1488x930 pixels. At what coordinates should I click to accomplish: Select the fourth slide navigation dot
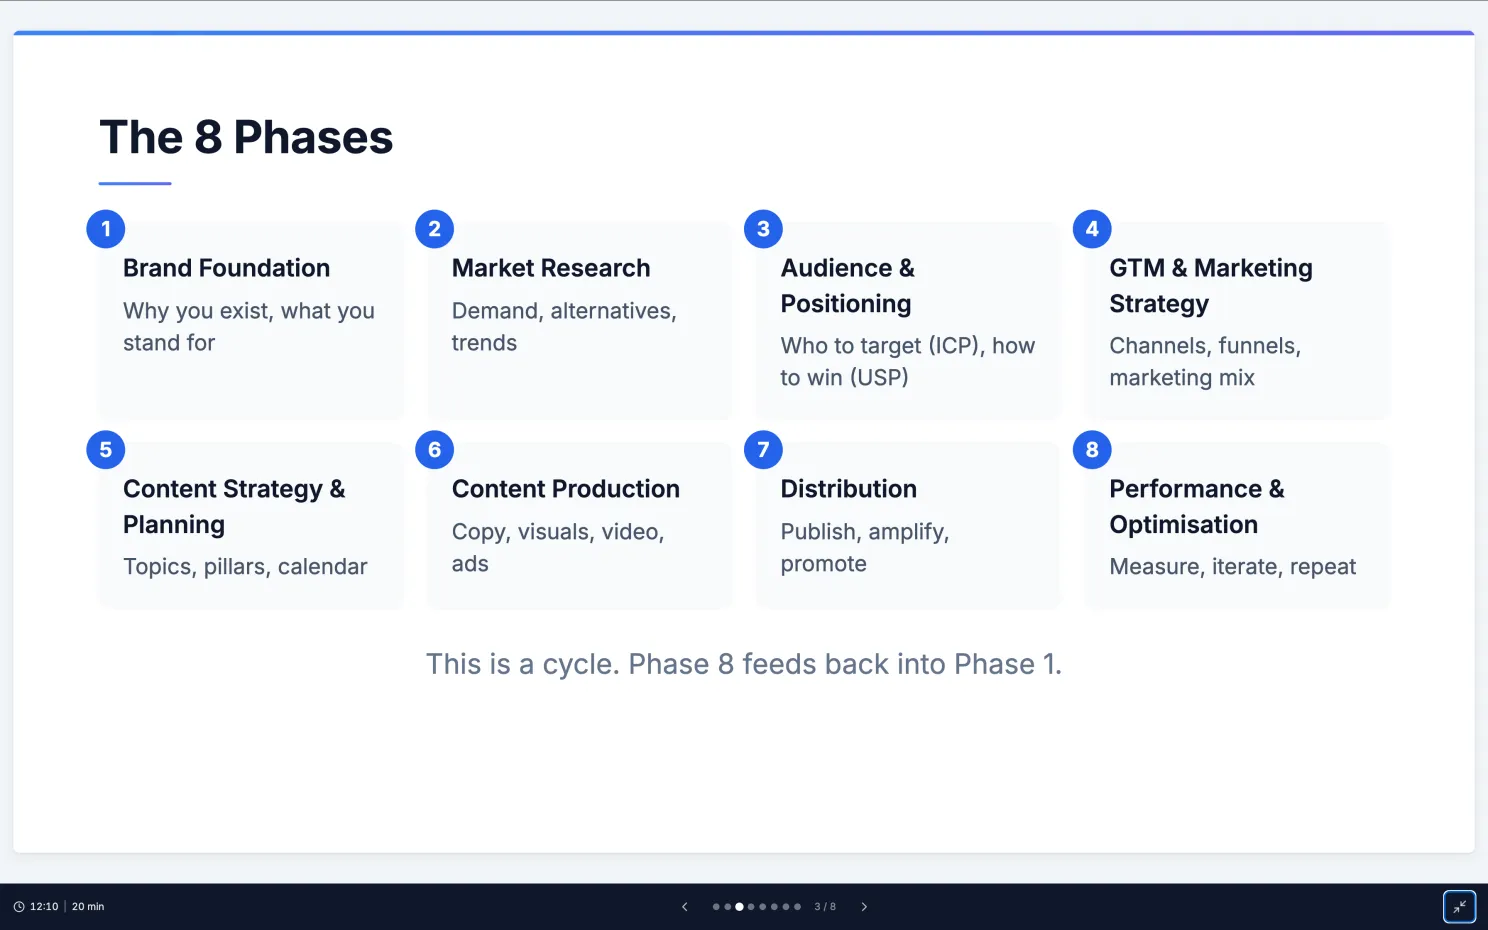tap(751, 907)
